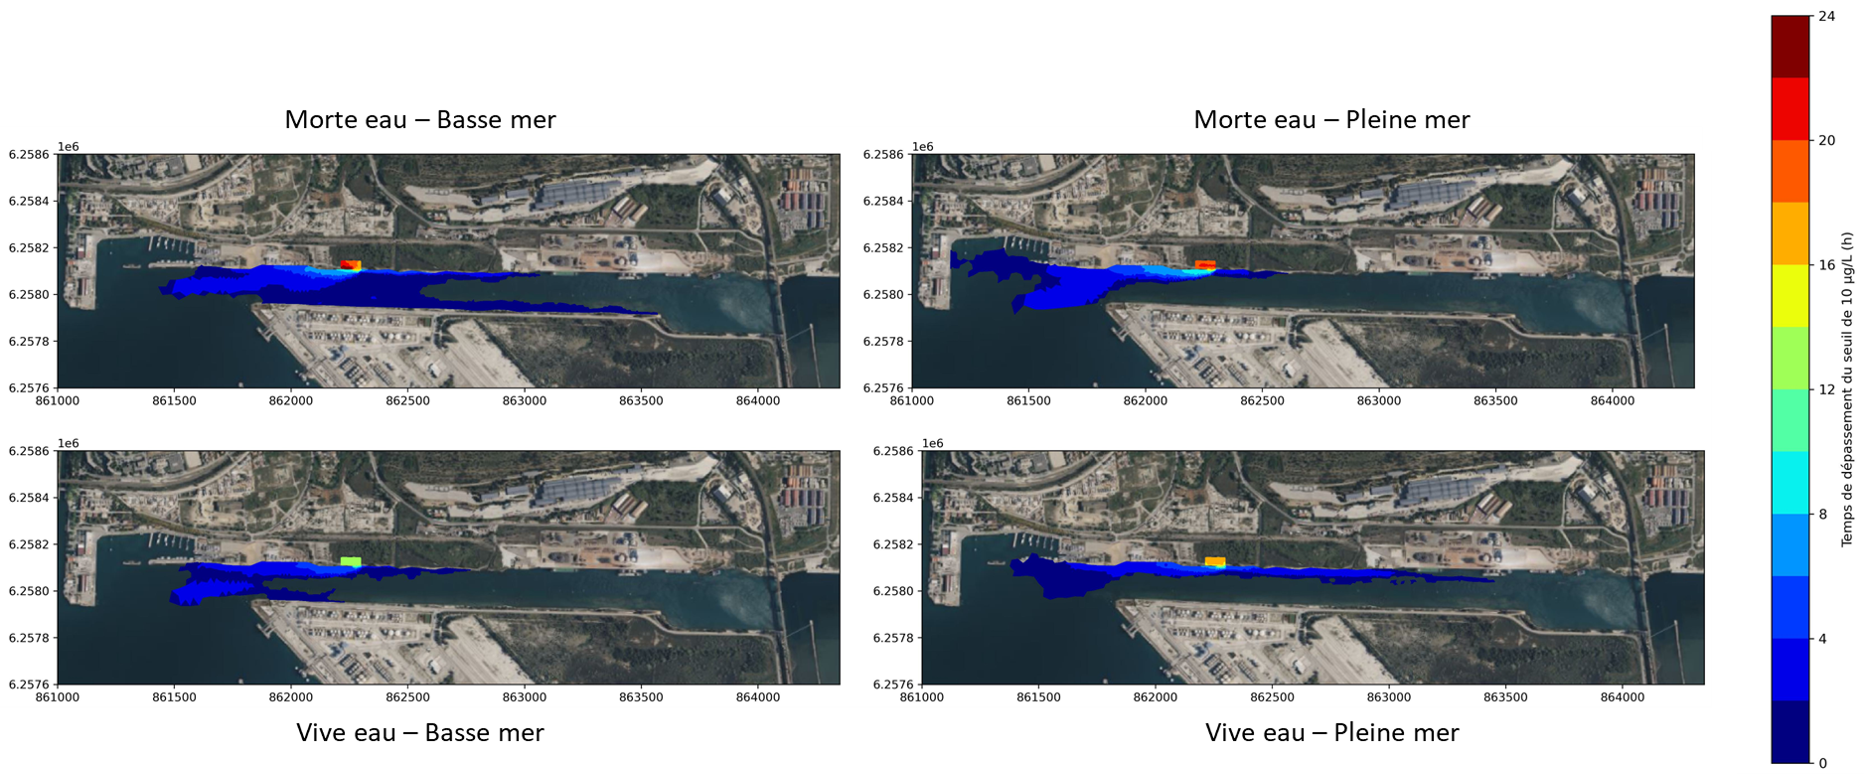Click the red-orange source square in top-left map
This screenshot has width=1864, height=774.
(x=350, y=265)
